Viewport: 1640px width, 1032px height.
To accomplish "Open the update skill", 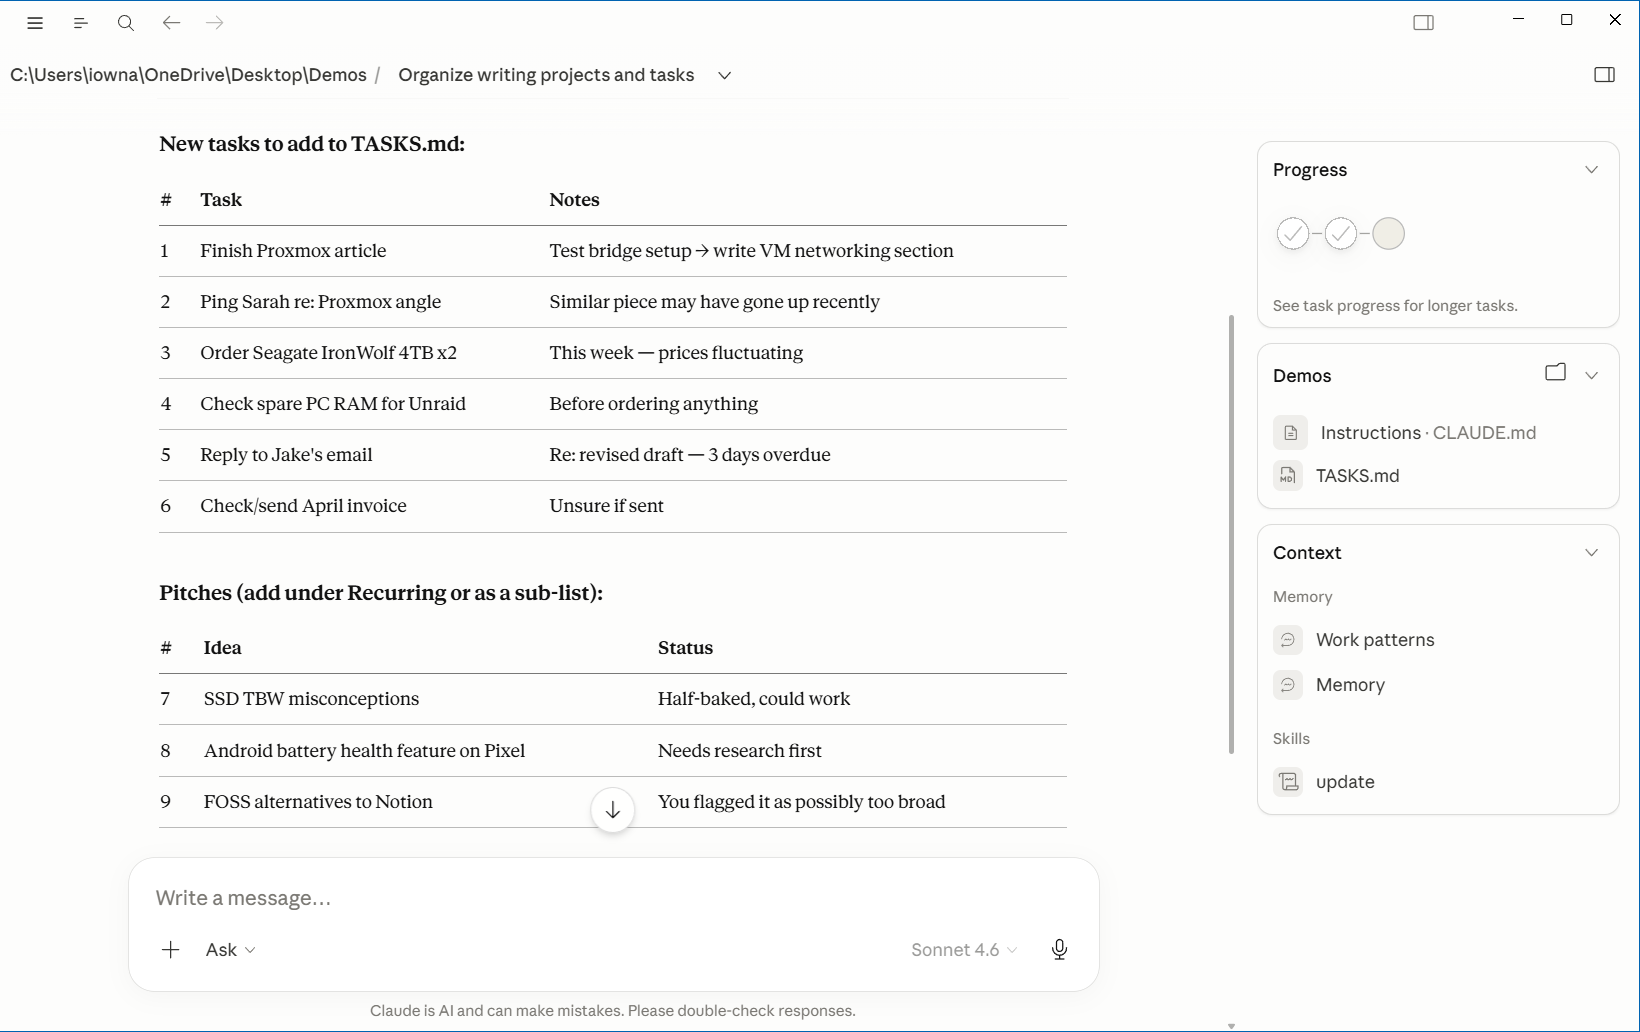I will coord(1345,782).
